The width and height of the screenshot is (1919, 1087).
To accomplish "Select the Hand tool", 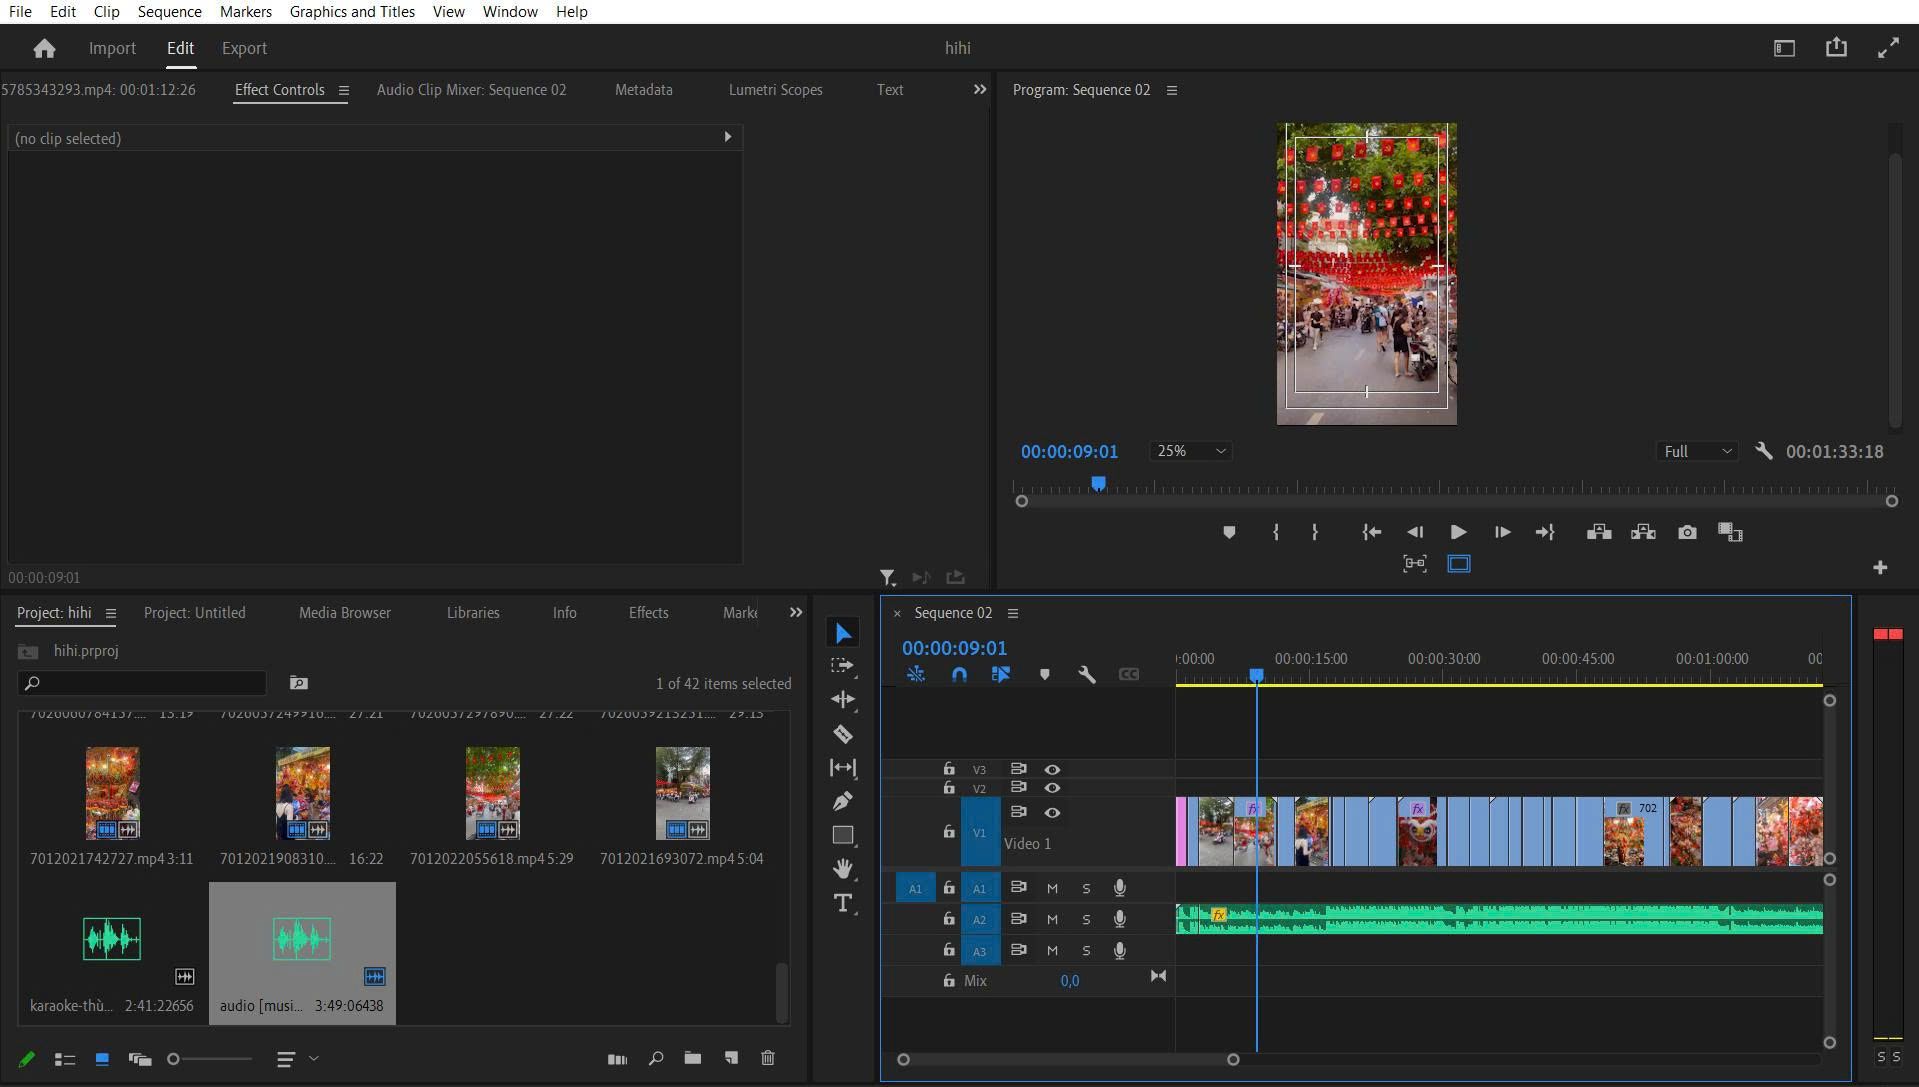I will coord(843,868).
